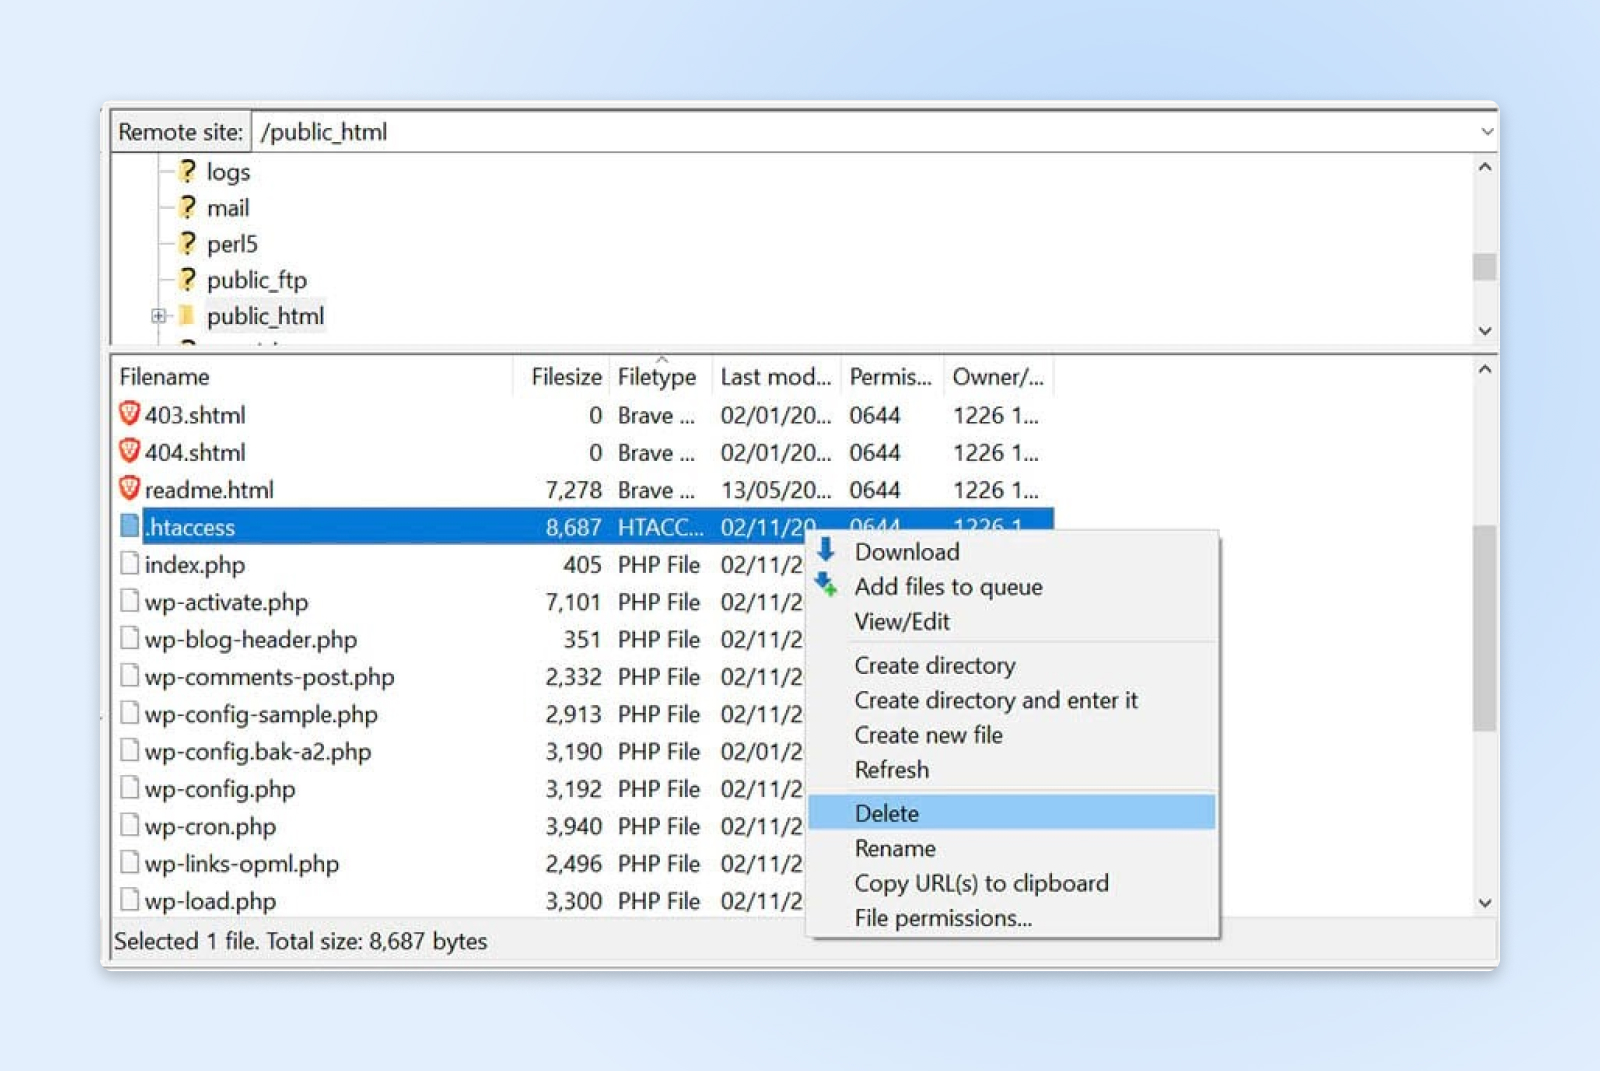The width and height of the screenshot is (1600, 1071).
Task: Click the question mark icon beside public_ftp
Action: coord(186,279)
